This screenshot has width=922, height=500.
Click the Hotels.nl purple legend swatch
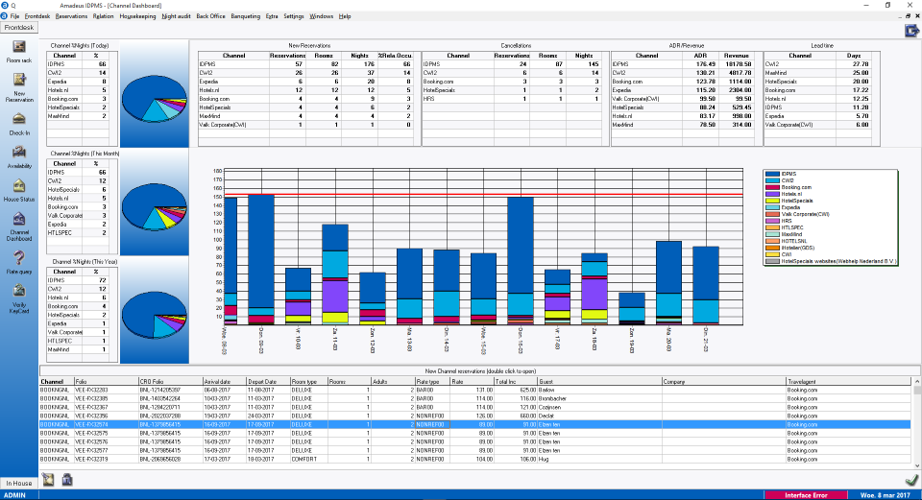click(772, 194)
